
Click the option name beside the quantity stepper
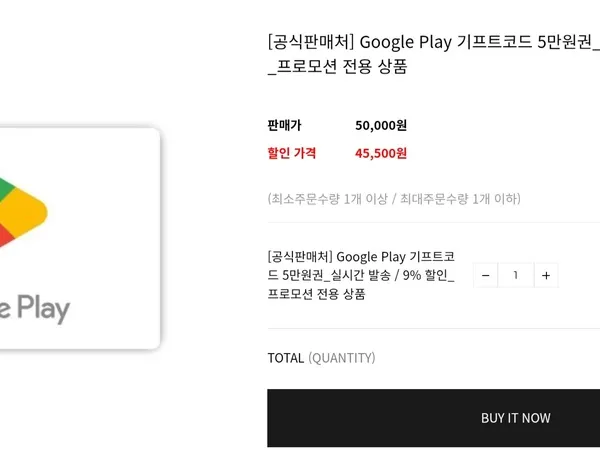362,275
